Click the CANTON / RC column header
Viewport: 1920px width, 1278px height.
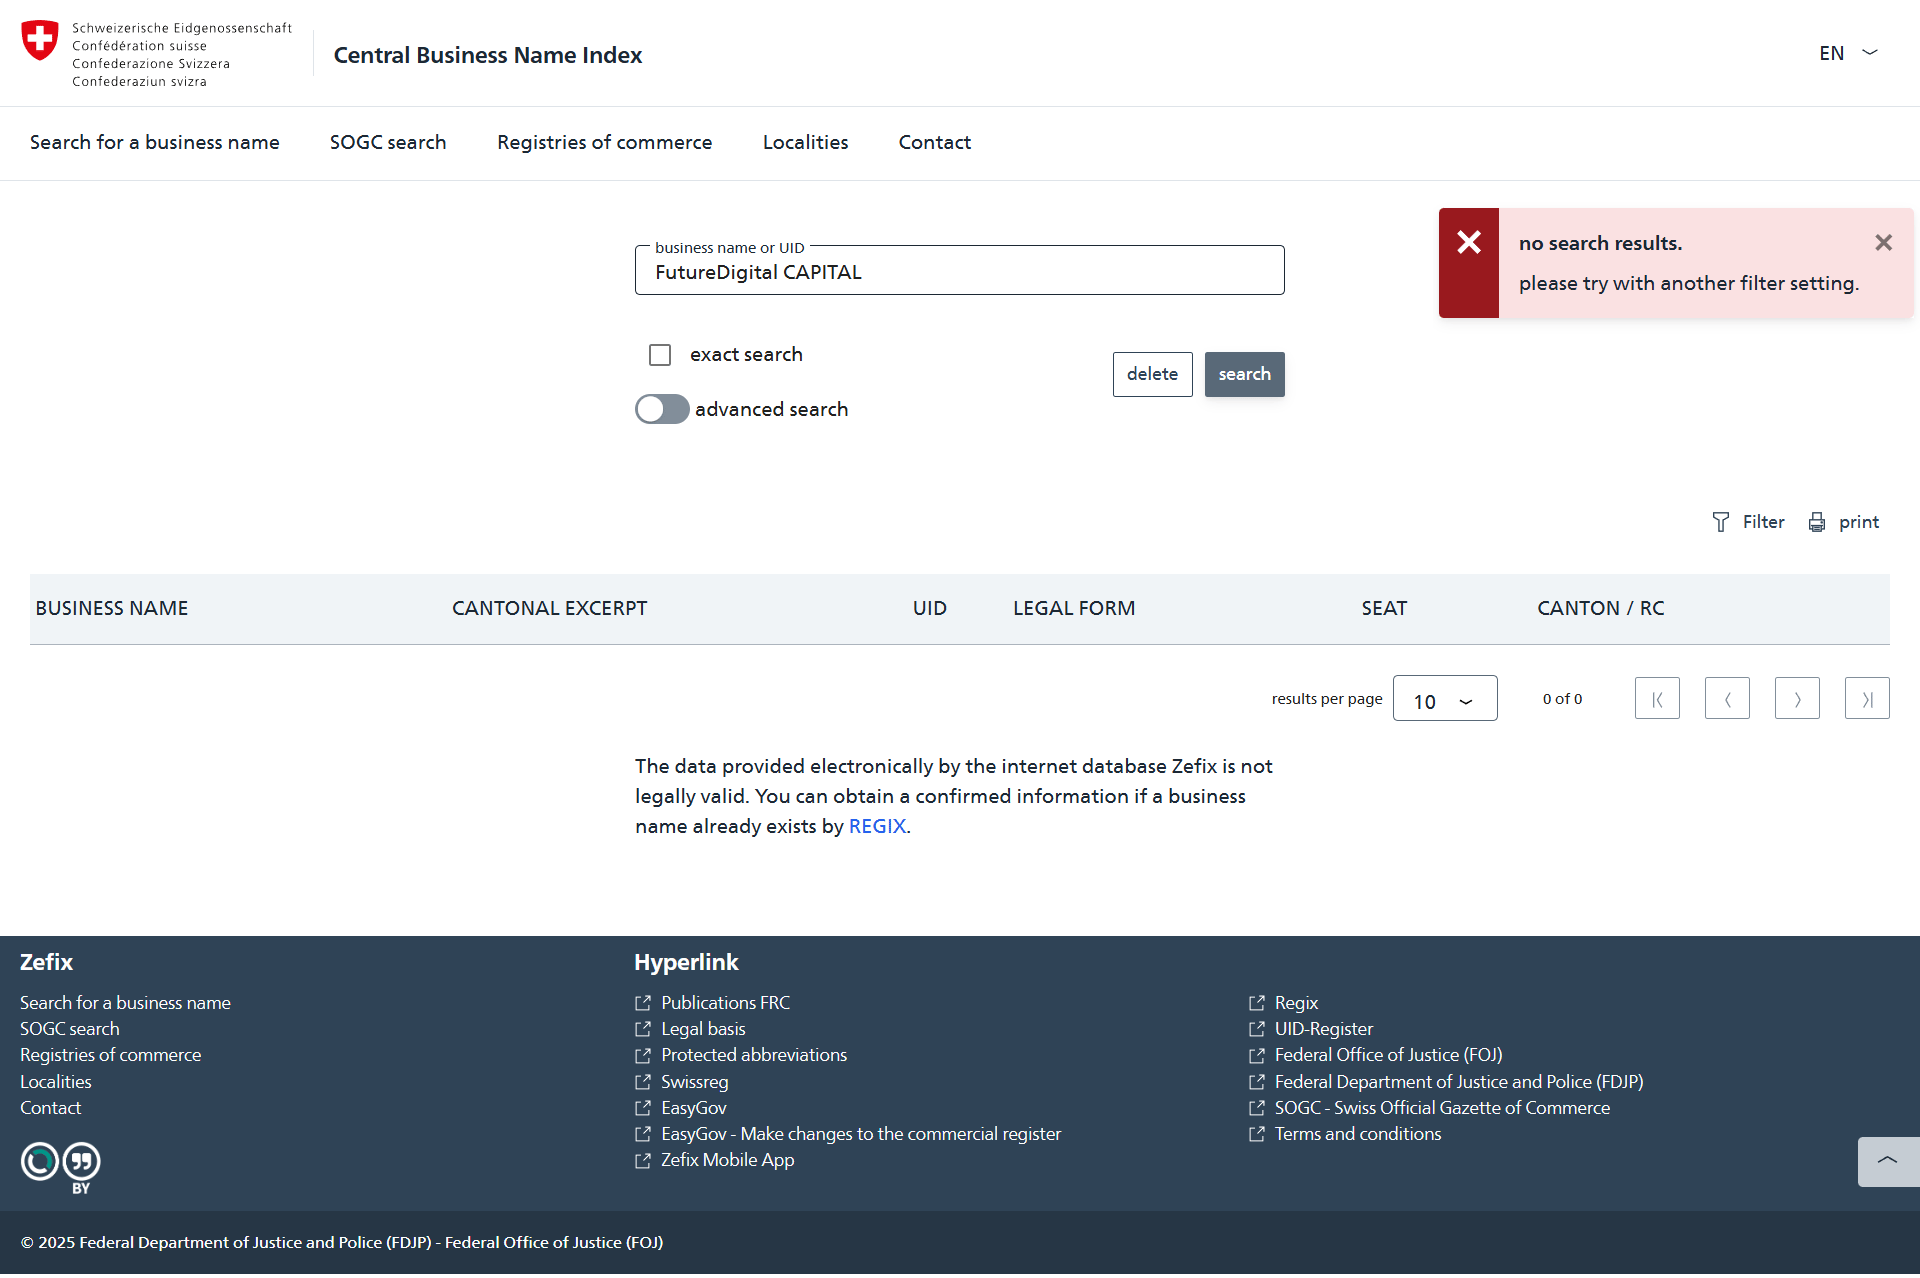pyautogui.click(x=1601, y=608)
